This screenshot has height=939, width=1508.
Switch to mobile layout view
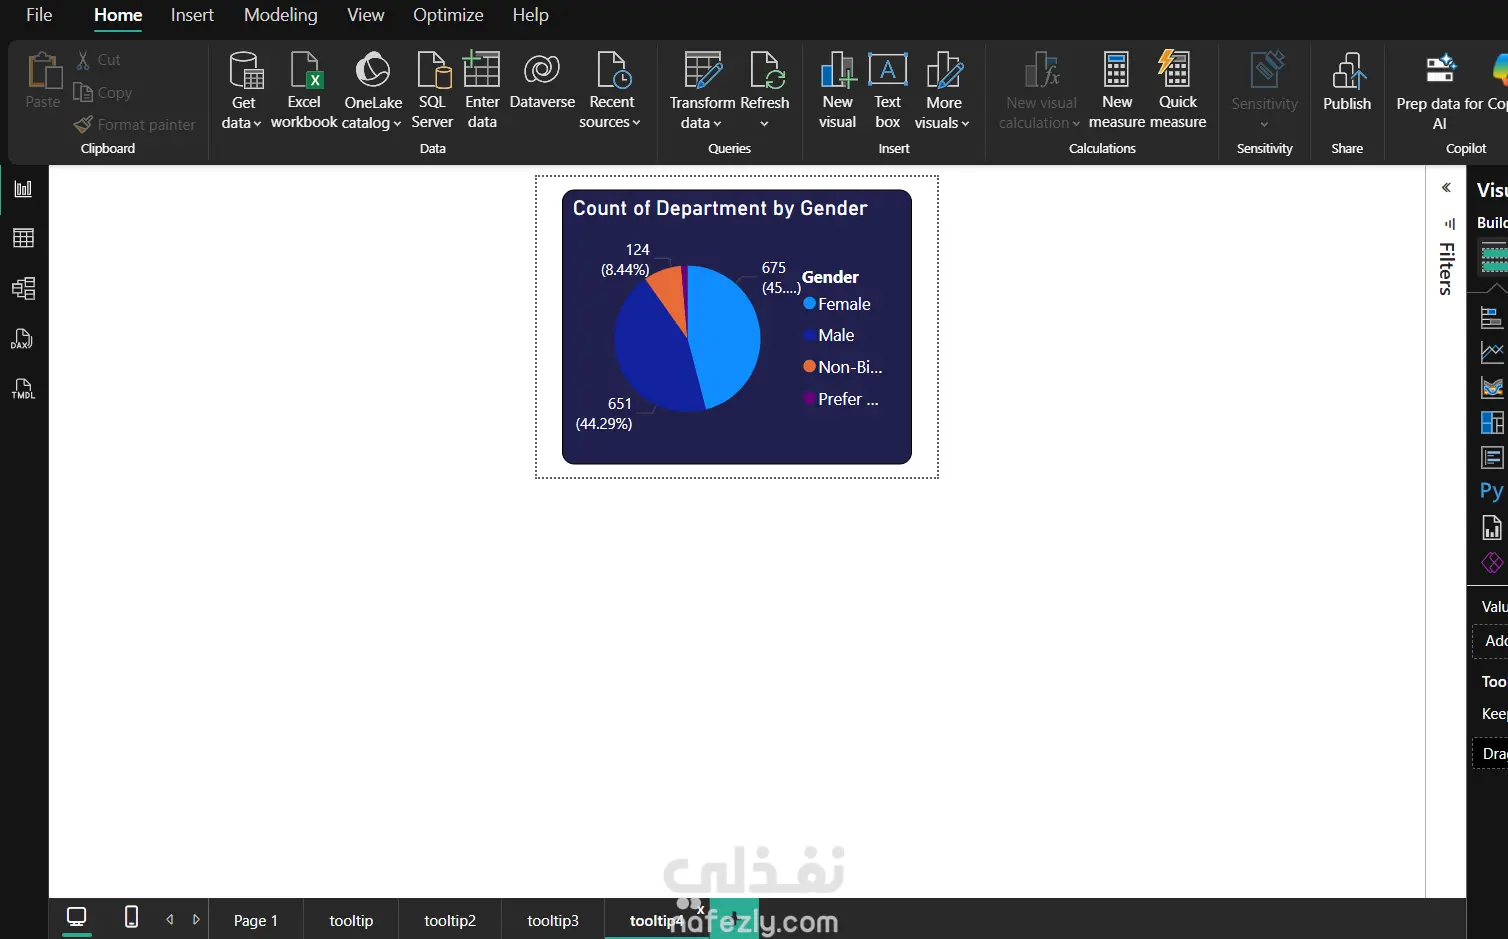coord(131,916)
